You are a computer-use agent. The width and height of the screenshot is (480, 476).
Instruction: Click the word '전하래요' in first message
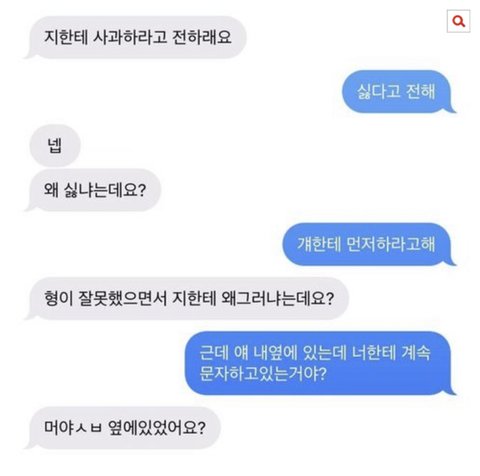[202, 37]
